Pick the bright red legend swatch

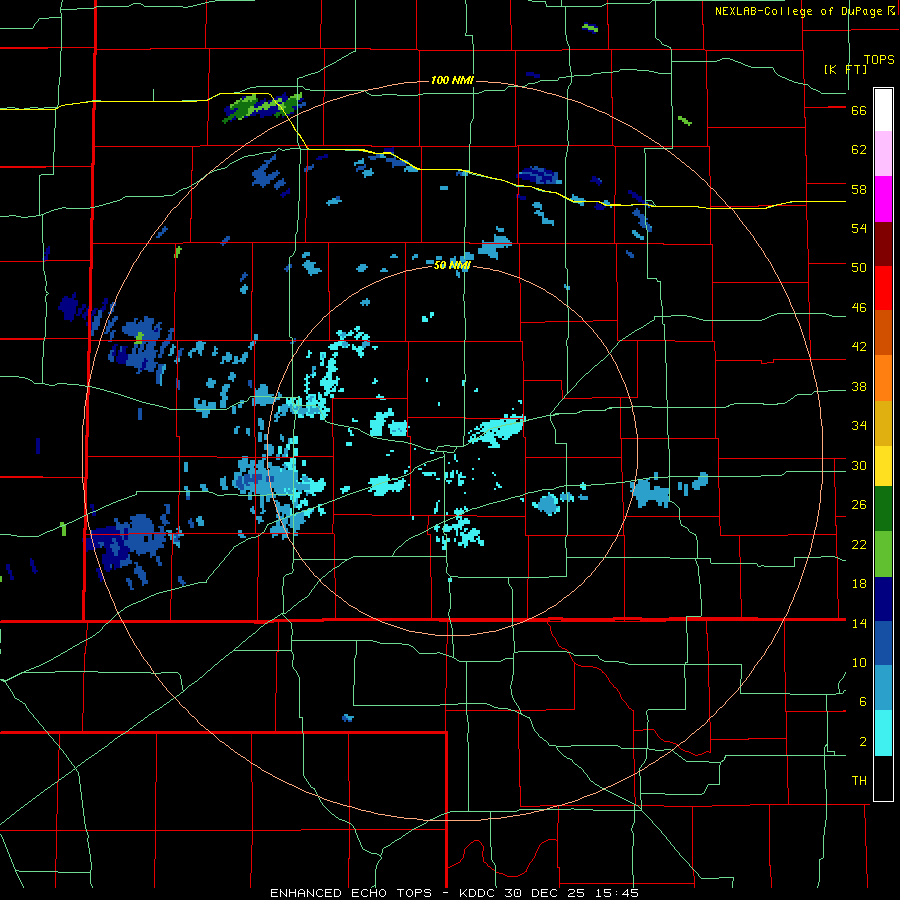(x=883, y=288)
